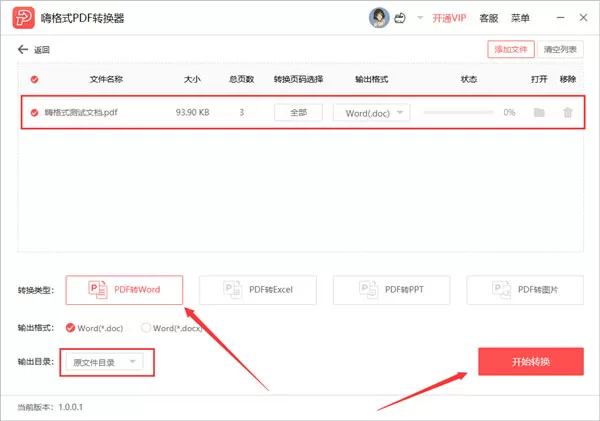600x421 pixels.
Task: Select the Word(*.doc) output format radio
Action: (x=70, y=328)
